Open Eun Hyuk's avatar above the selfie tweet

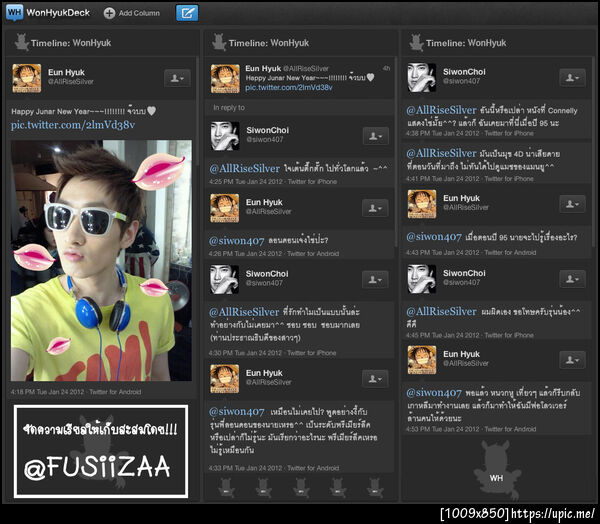click(26, 78)
